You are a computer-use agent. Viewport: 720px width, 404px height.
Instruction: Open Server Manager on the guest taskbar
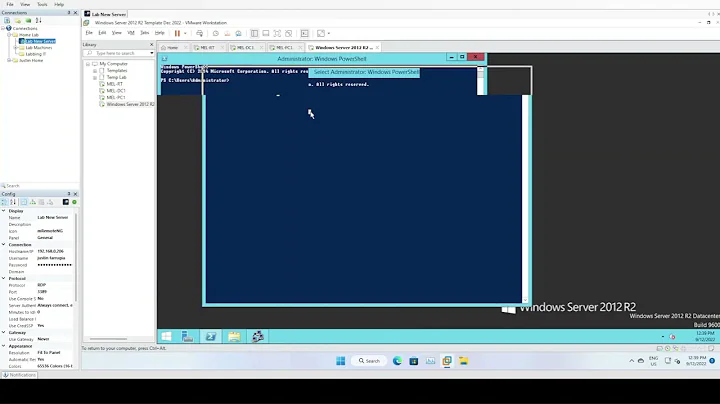[x=187, y=337]
